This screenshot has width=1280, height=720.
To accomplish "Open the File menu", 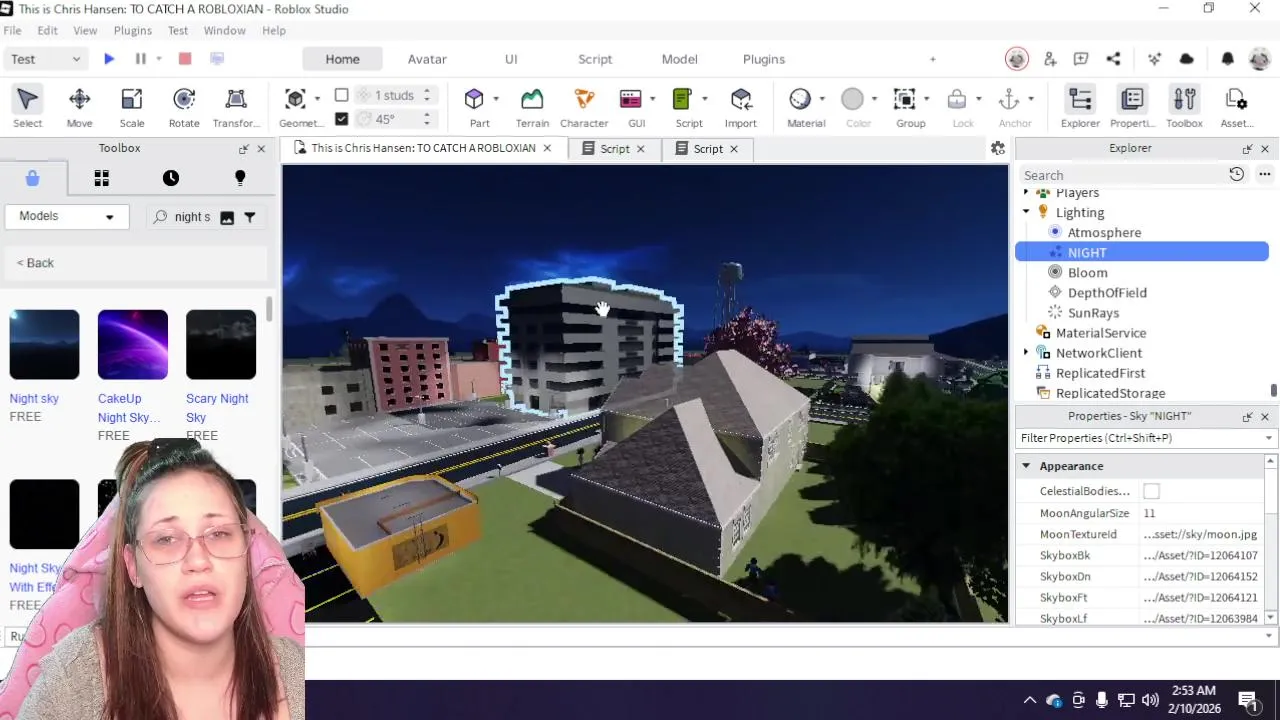I will 12,30.
